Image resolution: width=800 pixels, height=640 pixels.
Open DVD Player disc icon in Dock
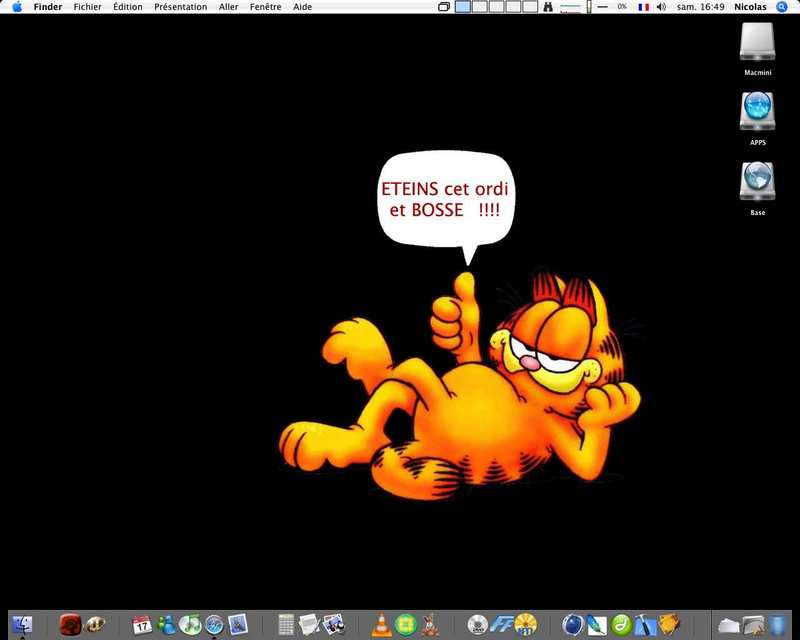478,625
